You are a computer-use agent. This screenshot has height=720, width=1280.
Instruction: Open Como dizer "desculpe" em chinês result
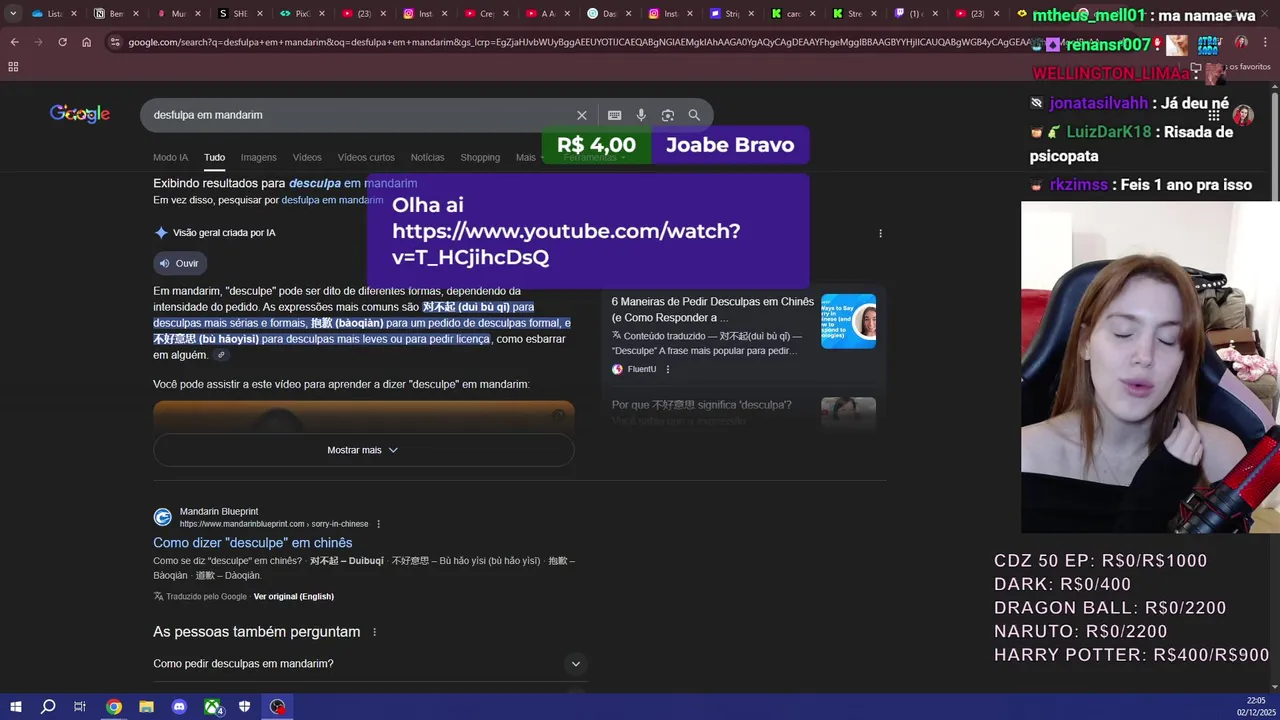coord(252,543)
